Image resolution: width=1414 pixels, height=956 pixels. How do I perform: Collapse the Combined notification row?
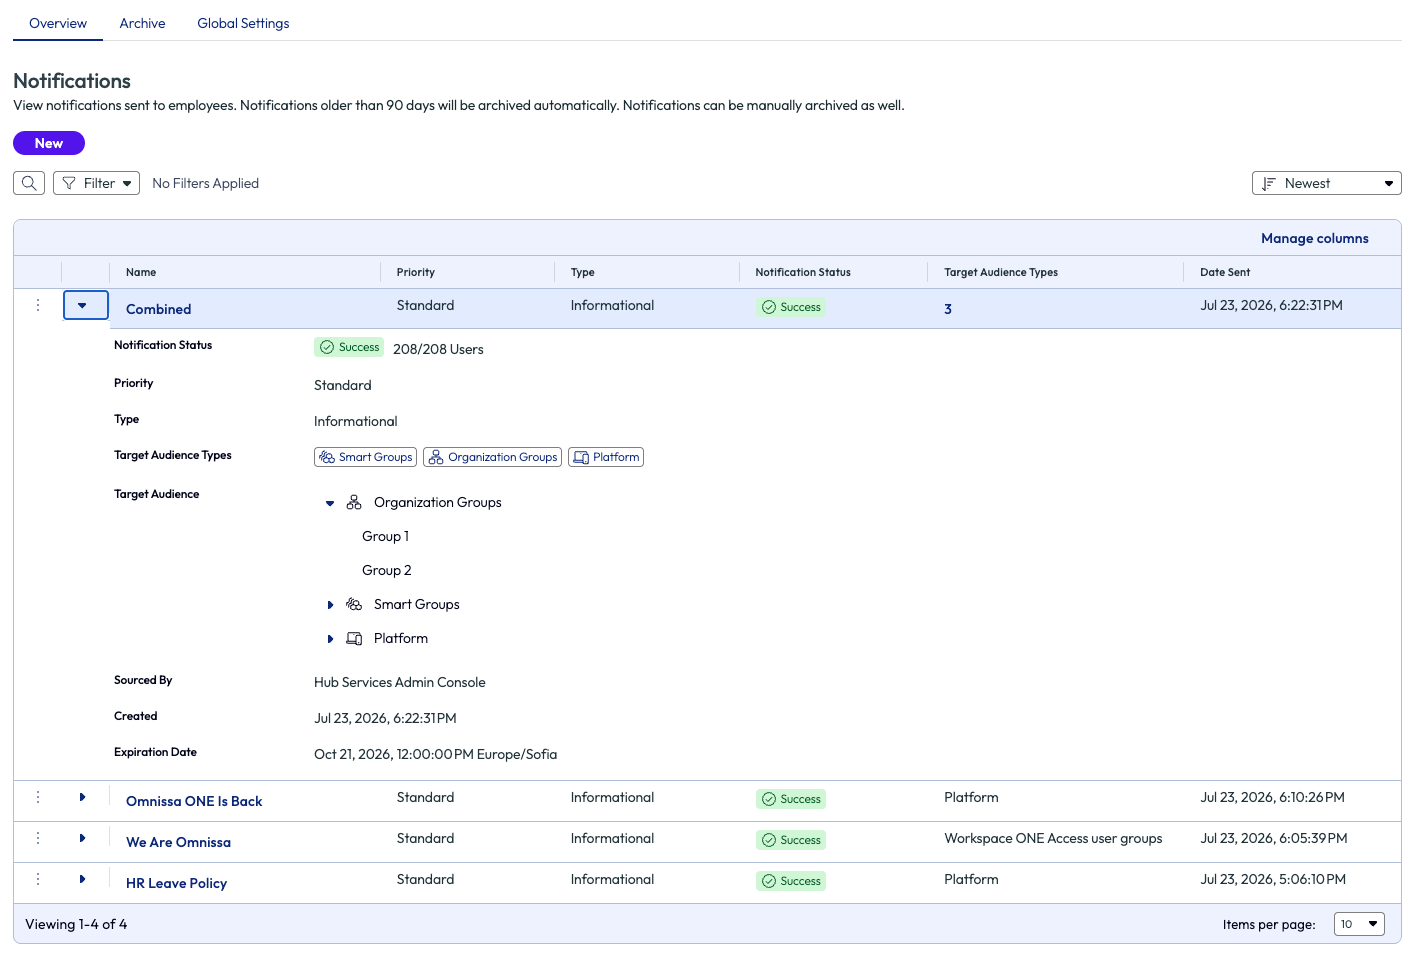coord(85,305)
